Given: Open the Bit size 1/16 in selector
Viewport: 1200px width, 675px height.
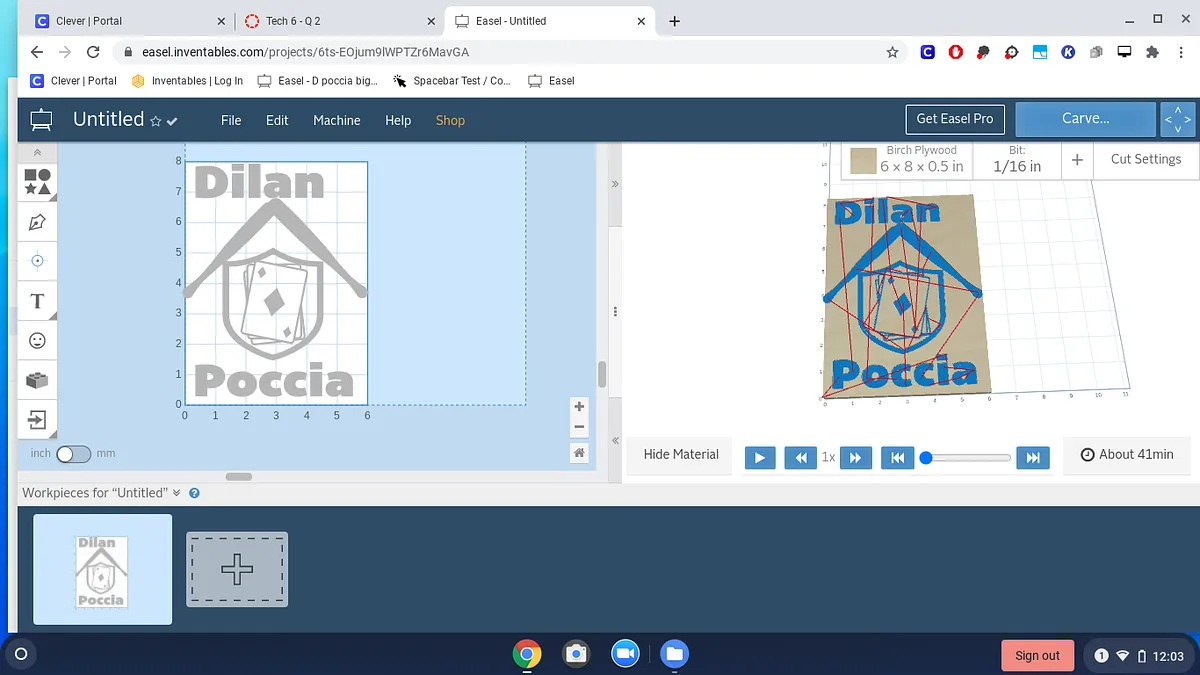Looking at the screenshot, I should 1016,159.
